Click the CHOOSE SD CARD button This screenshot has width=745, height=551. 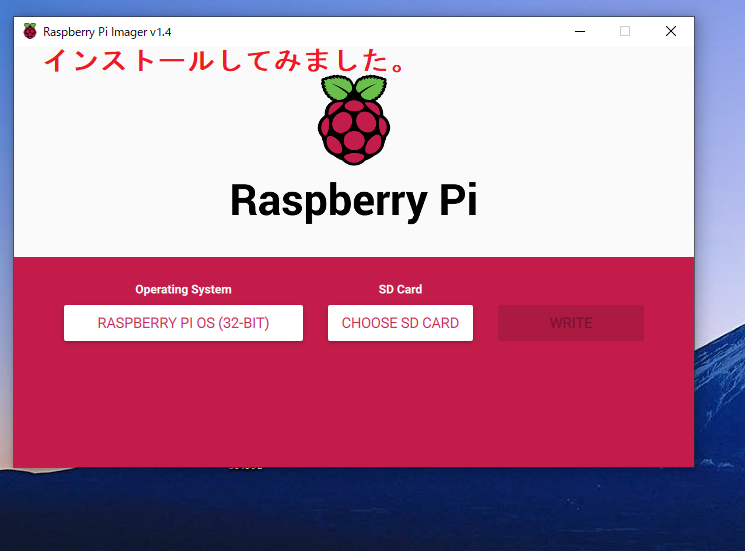(401, 323)
